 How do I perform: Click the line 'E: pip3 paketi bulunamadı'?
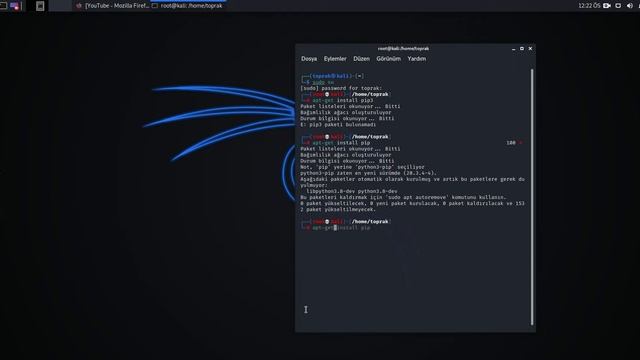point(338,124)
